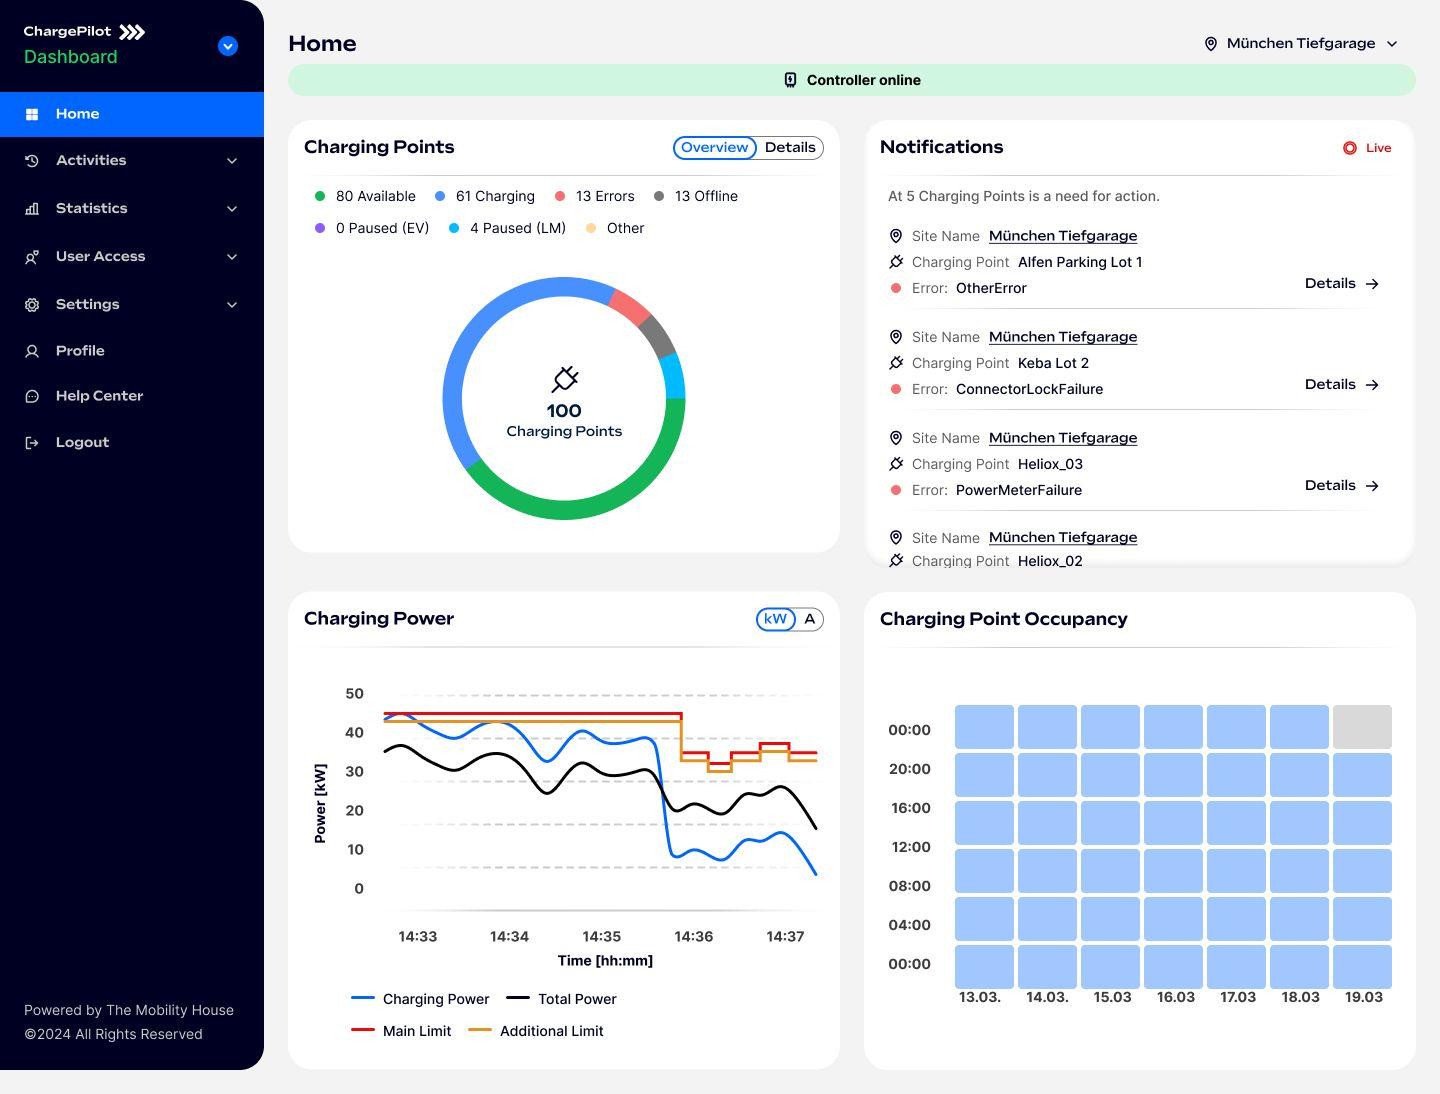Open the Help Center icon

pos(31,395)
